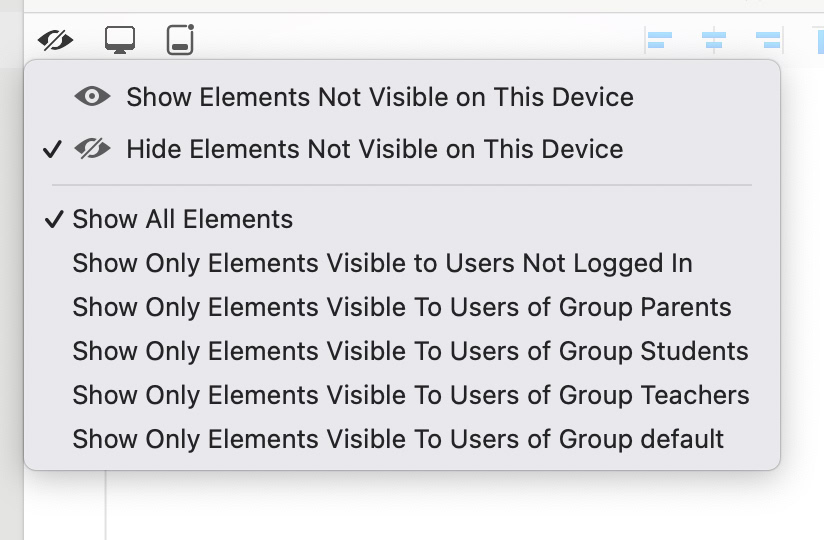Click the crossed-eye visibility toolbar icon
Image resolution: width=824 pixels, height=540 pixels.
[56, 40]
